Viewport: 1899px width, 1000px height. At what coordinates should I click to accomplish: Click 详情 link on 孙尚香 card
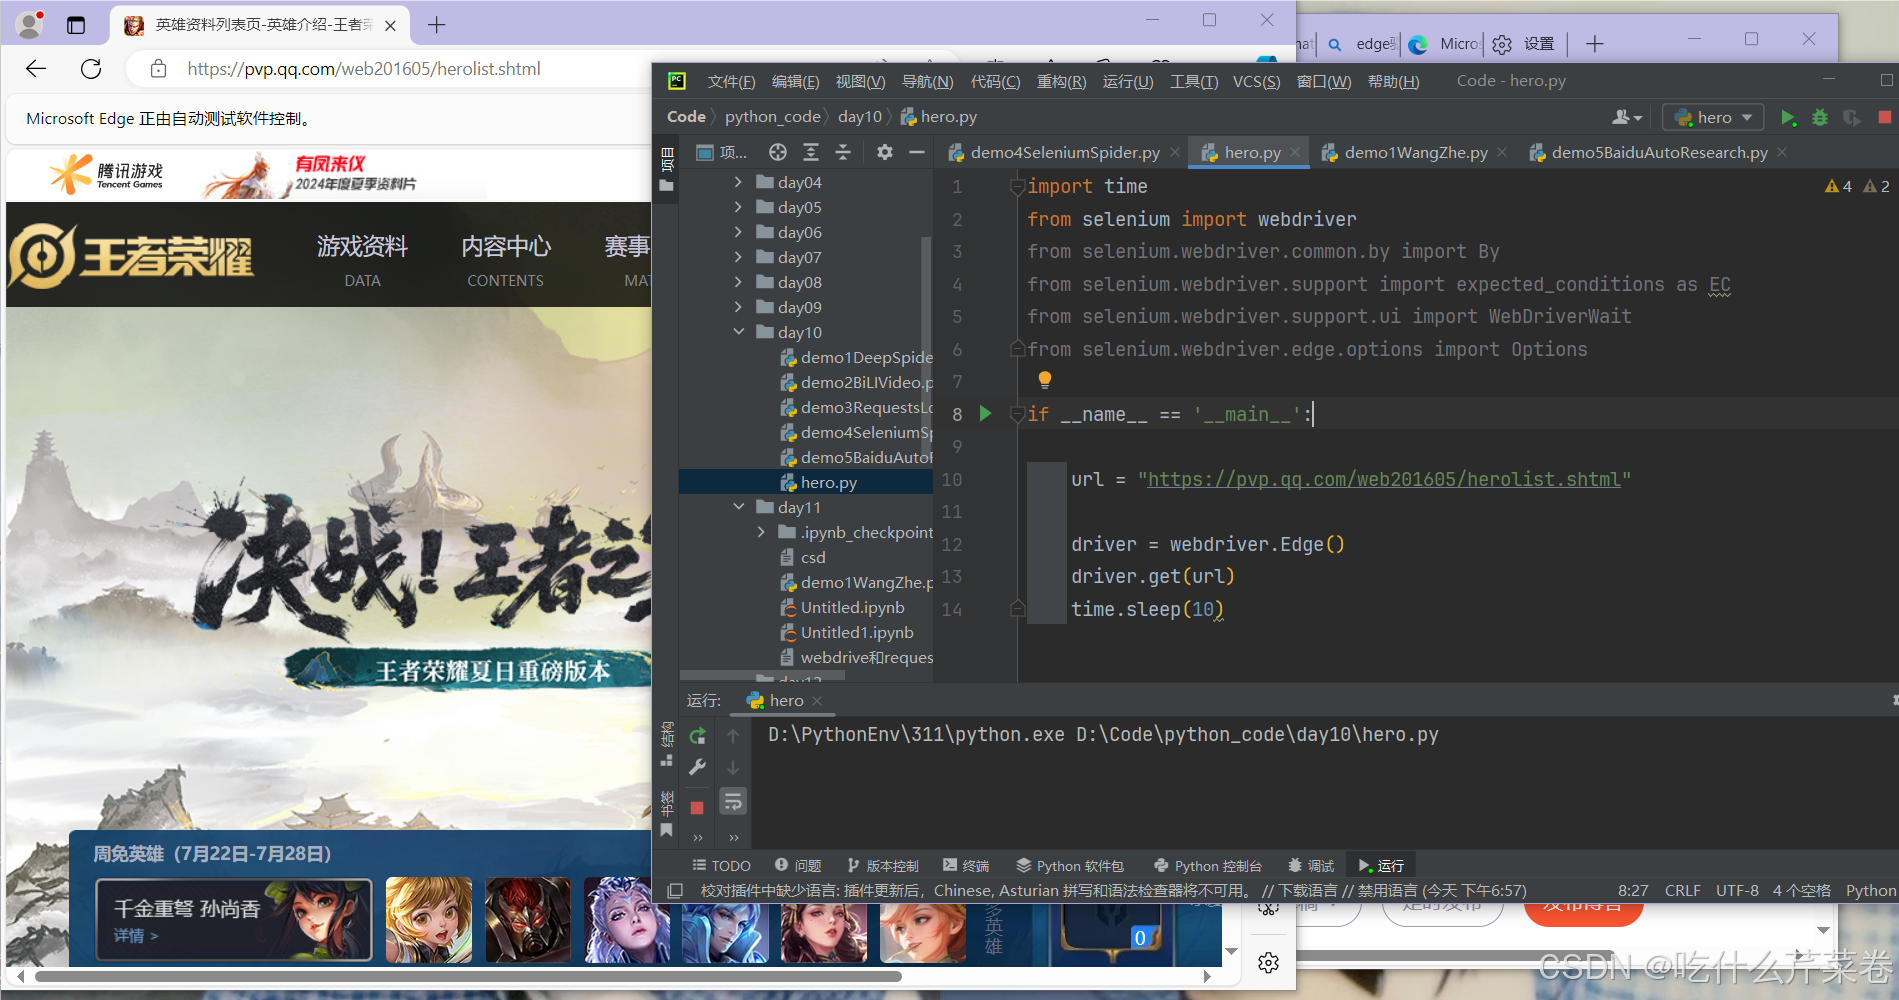135,936
